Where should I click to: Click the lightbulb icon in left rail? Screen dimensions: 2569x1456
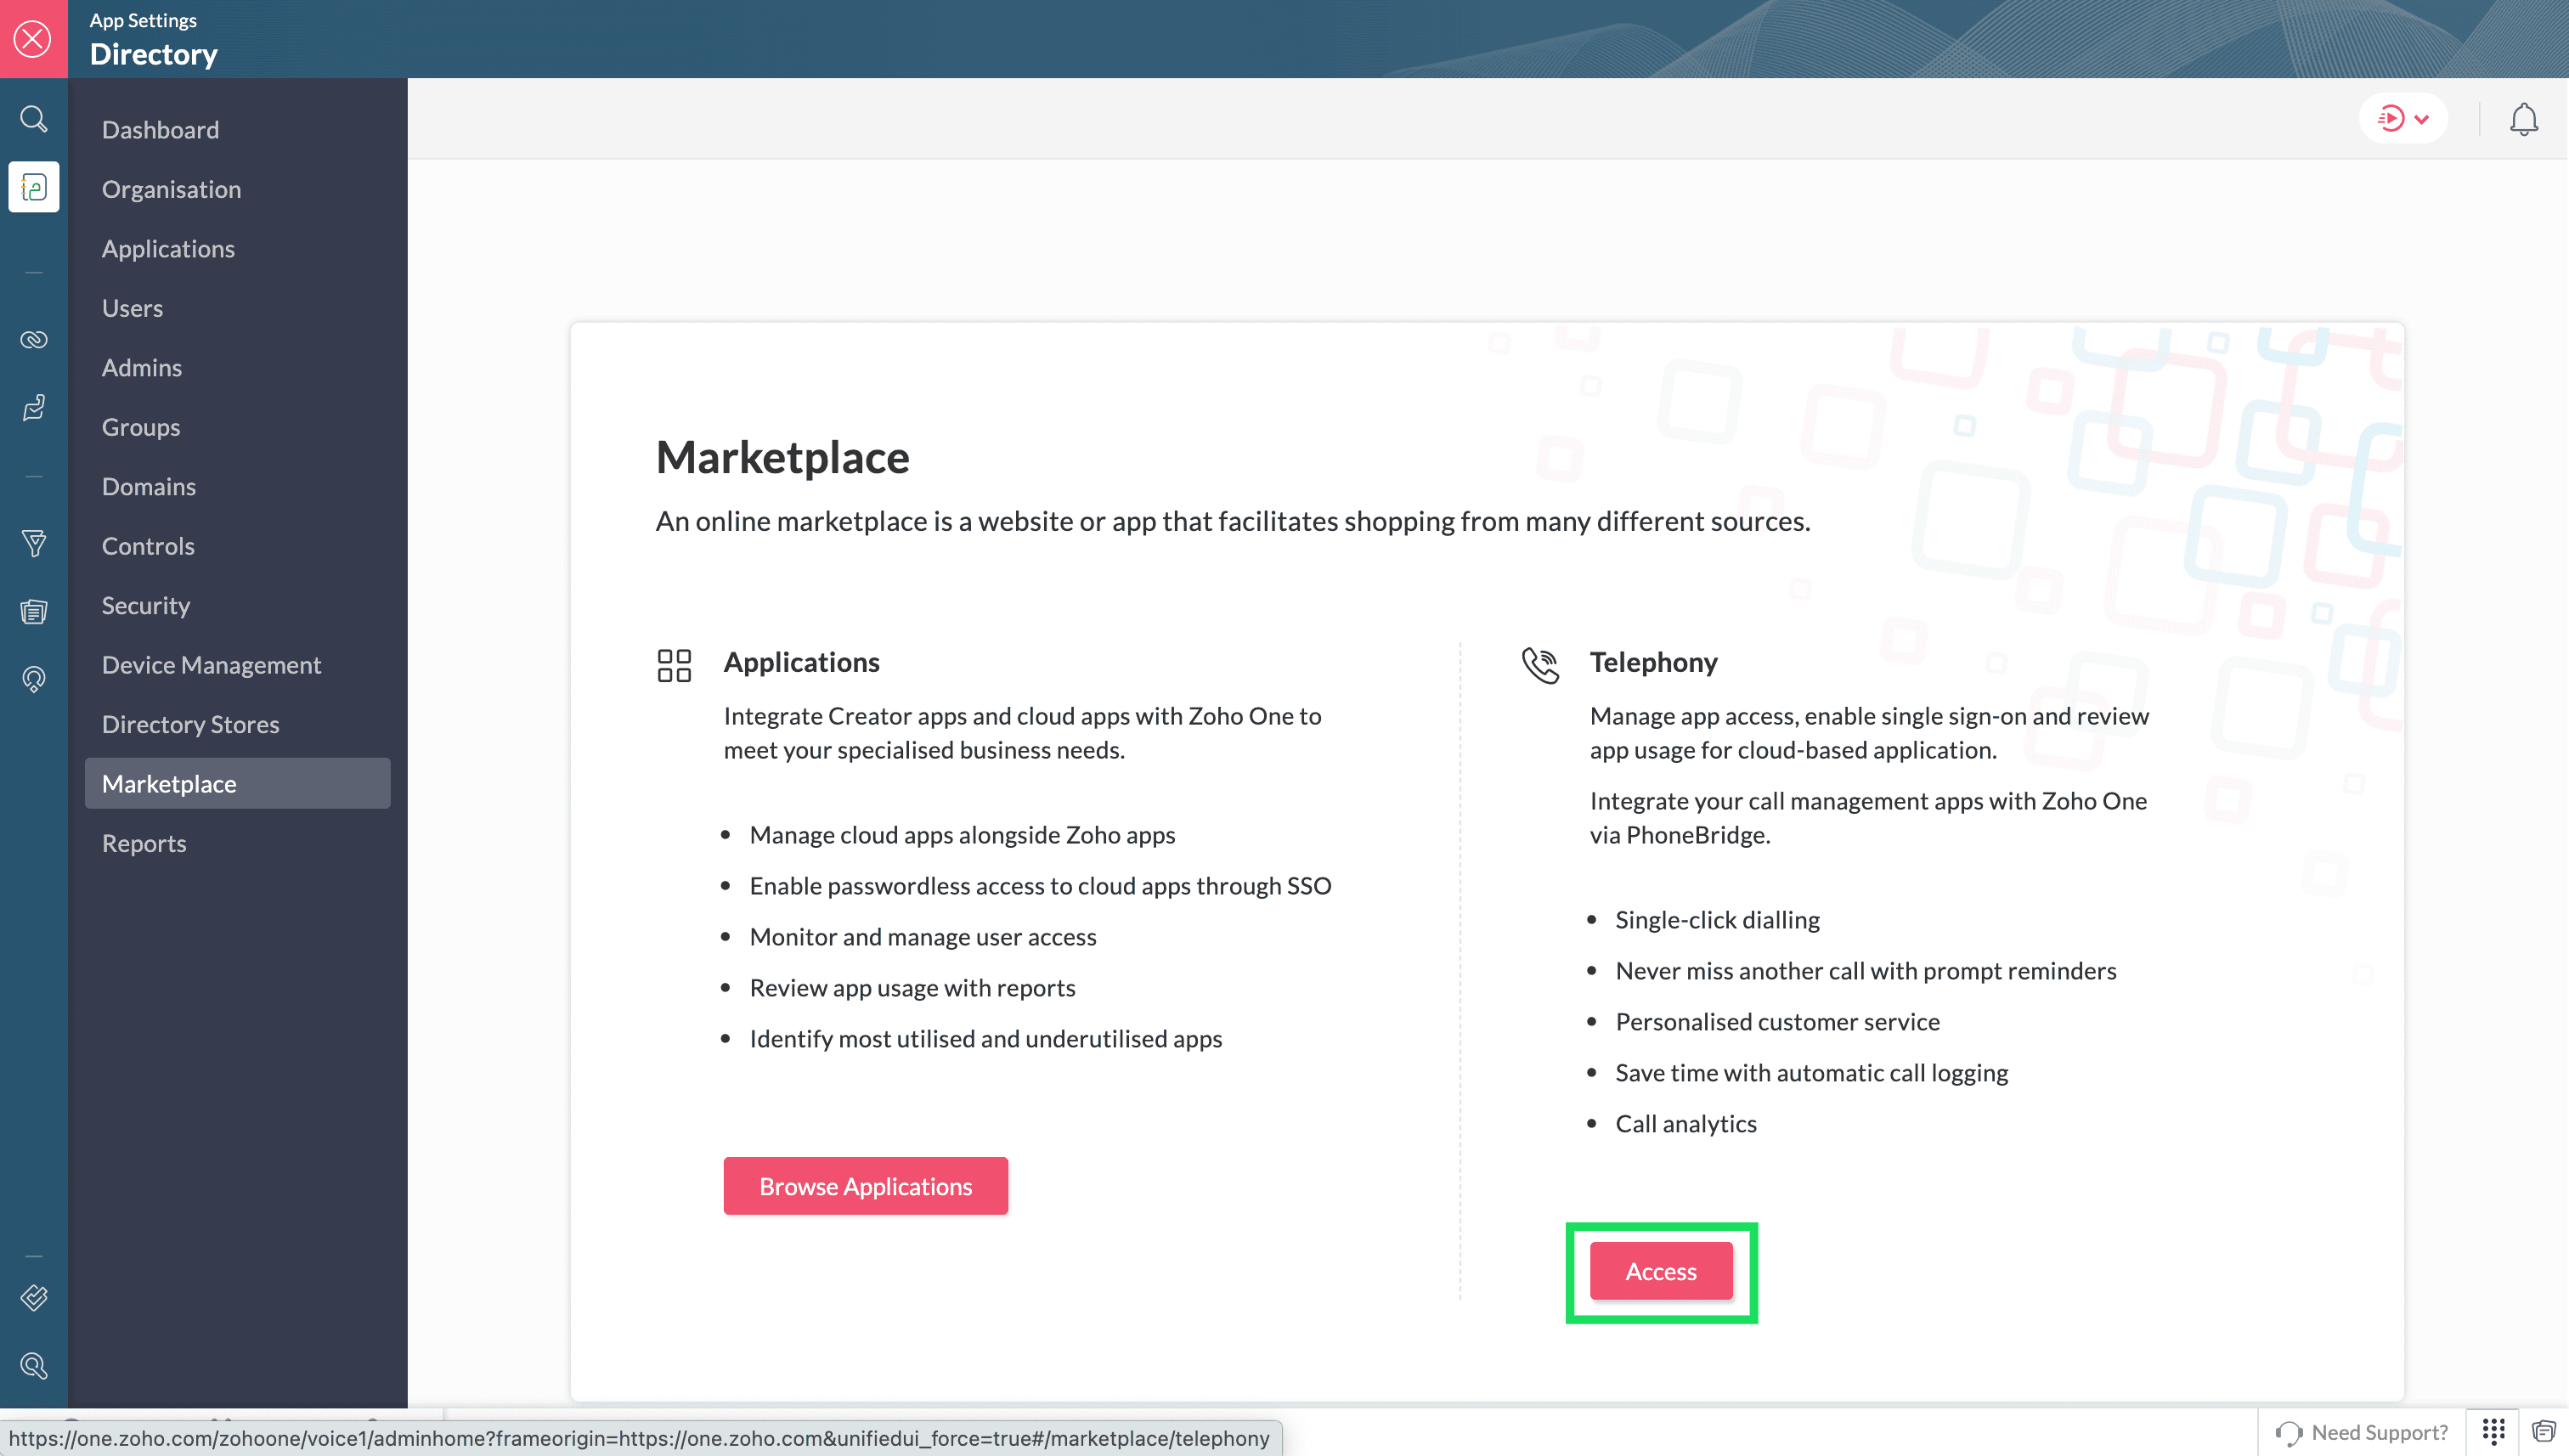pyautogui.click(x=33, y=679)
